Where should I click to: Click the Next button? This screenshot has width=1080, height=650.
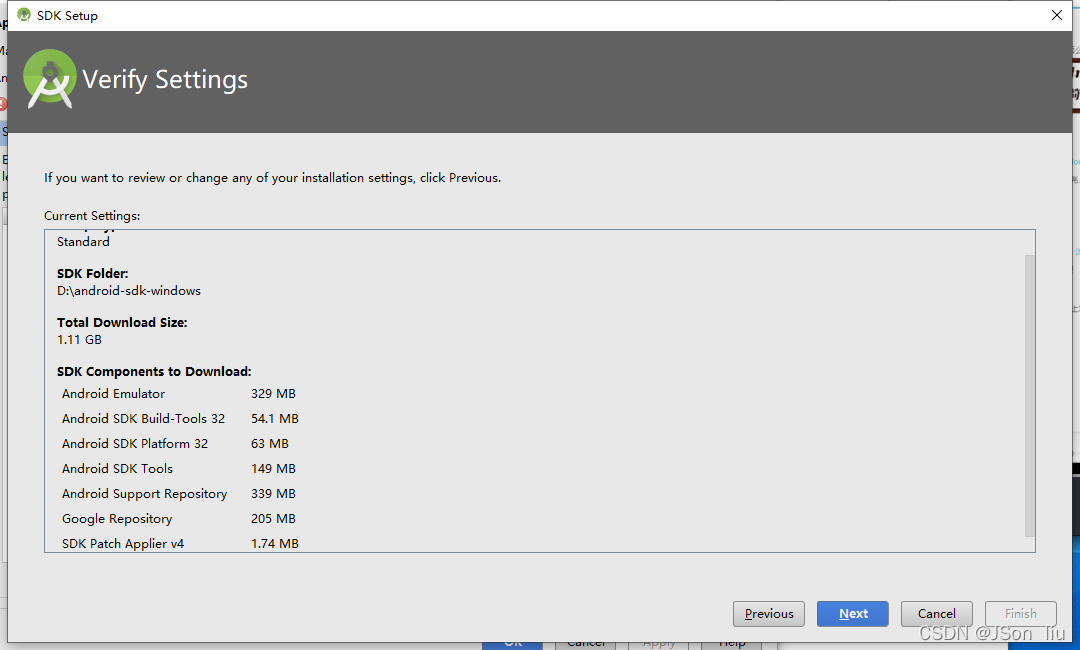[853, 614]
